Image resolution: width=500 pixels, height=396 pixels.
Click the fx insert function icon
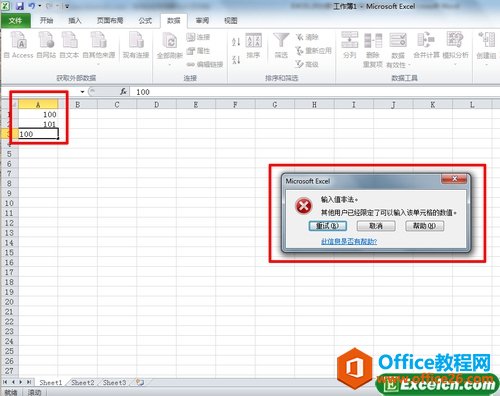[123, 91]
